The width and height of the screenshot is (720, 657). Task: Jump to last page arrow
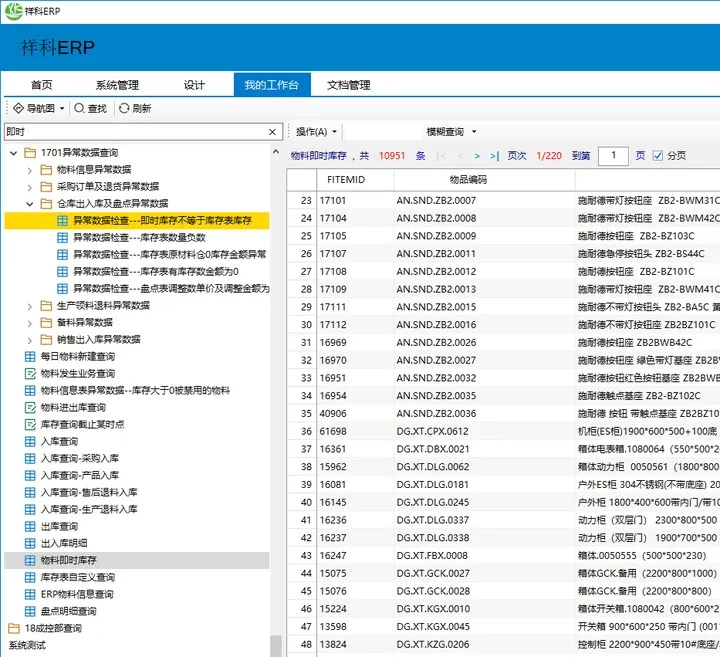tap(494, 156)
